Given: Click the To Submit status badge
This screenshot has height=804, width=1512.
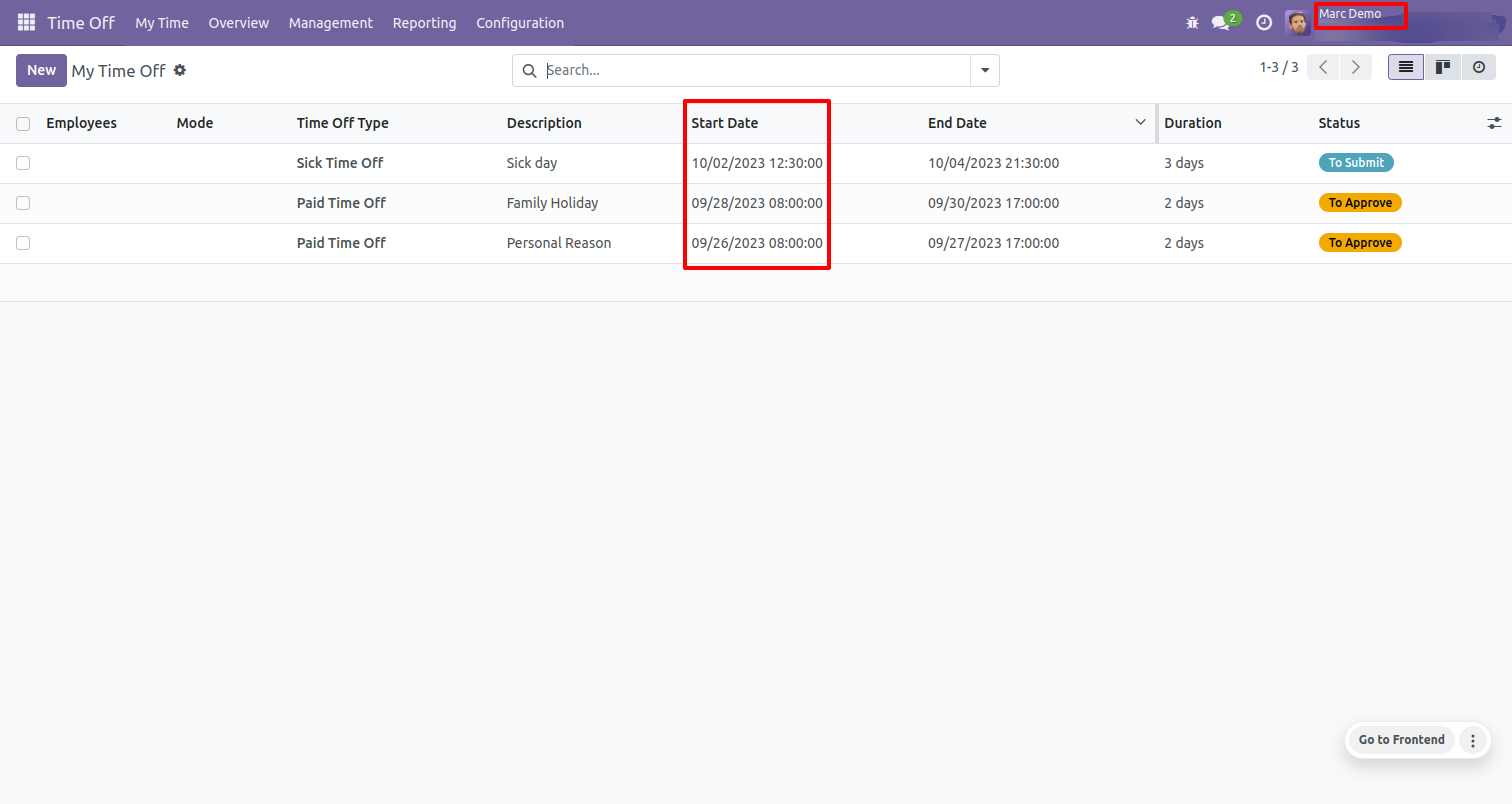Looking at the screenshot, I should [1356, 163].
